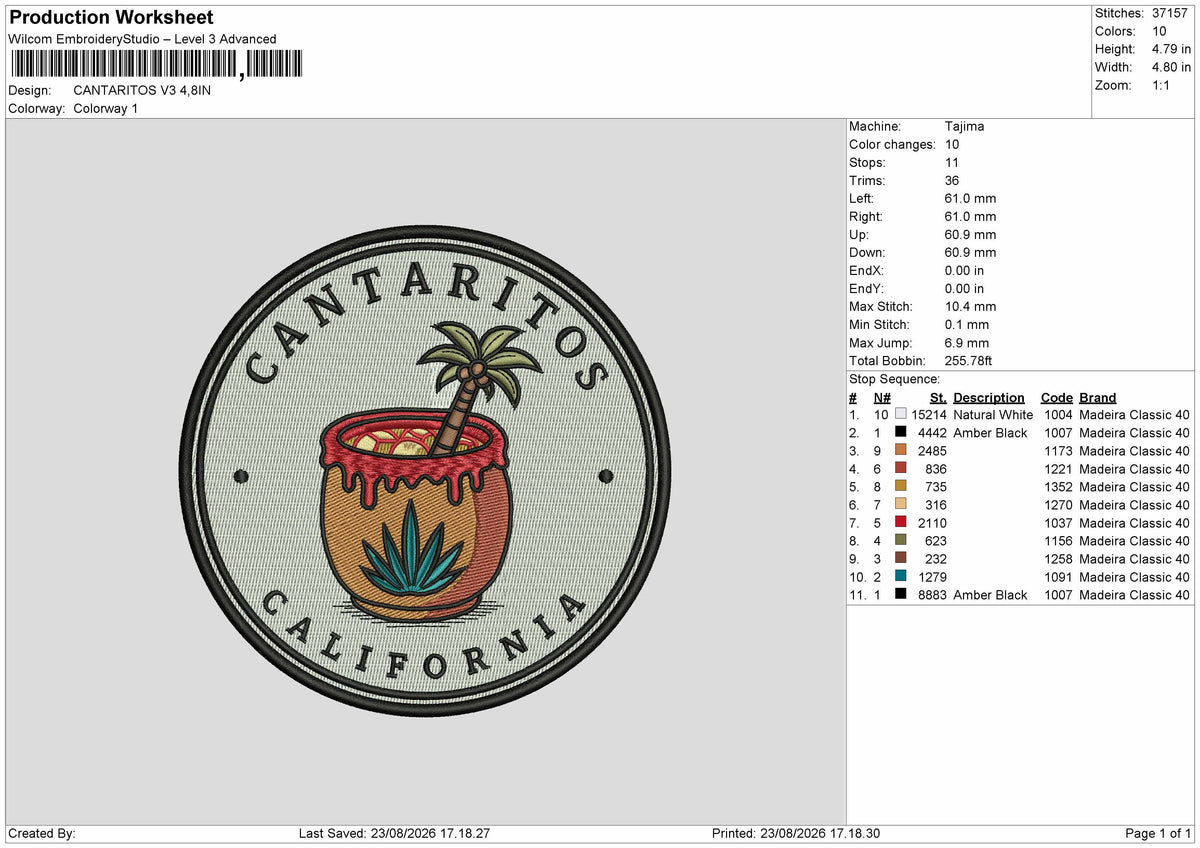Screen dimensions: 1200x848
Task: Click stitch count 15214 in stop 1
Action: point(929,414)
